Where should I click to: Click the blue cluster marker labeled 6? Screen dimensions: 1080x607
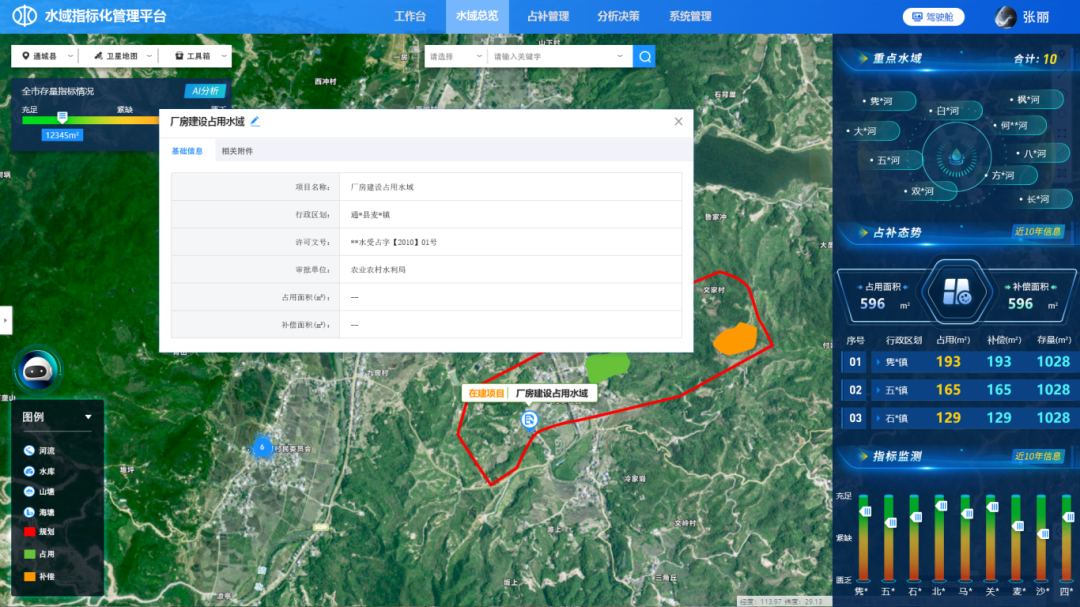pyautogui.click(x=262, y=447)
